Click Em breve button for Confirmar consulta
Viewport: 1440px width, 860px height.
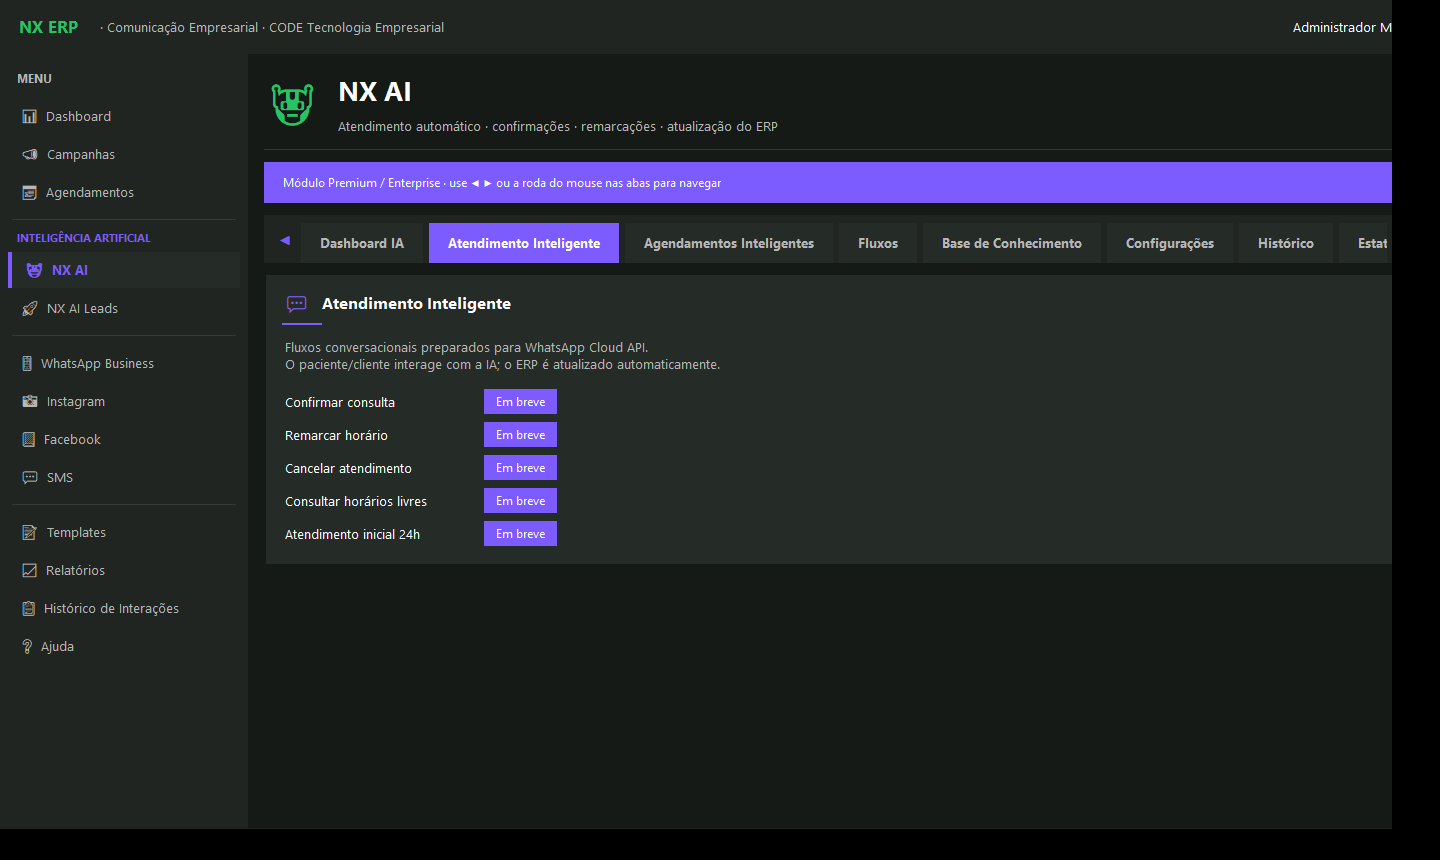(x=520, y=402)
